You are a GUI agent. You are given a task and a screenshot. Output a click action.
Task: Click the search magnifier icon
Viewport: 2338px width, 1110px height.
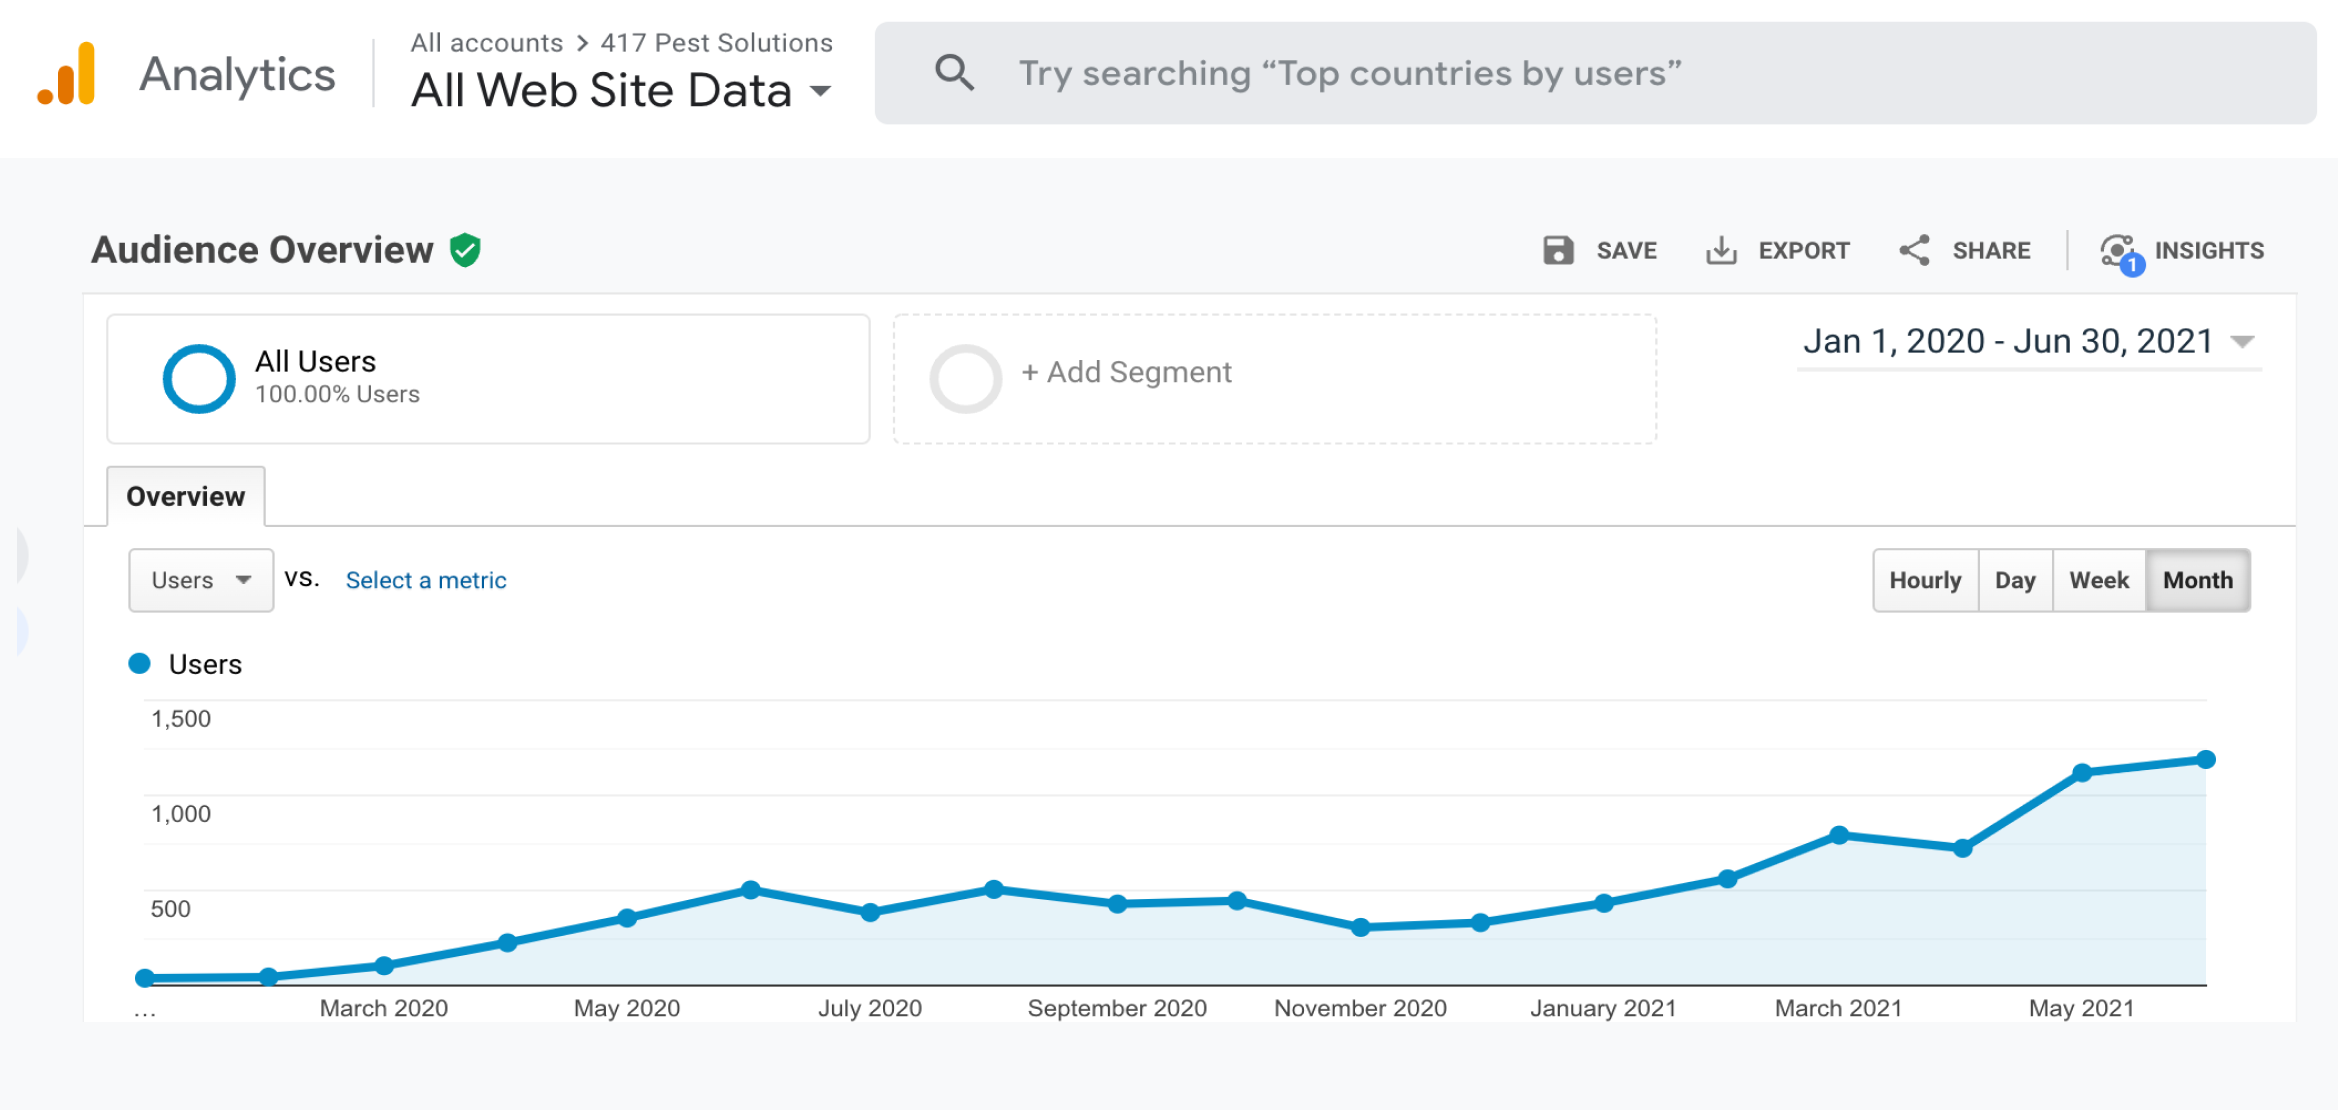954,73
